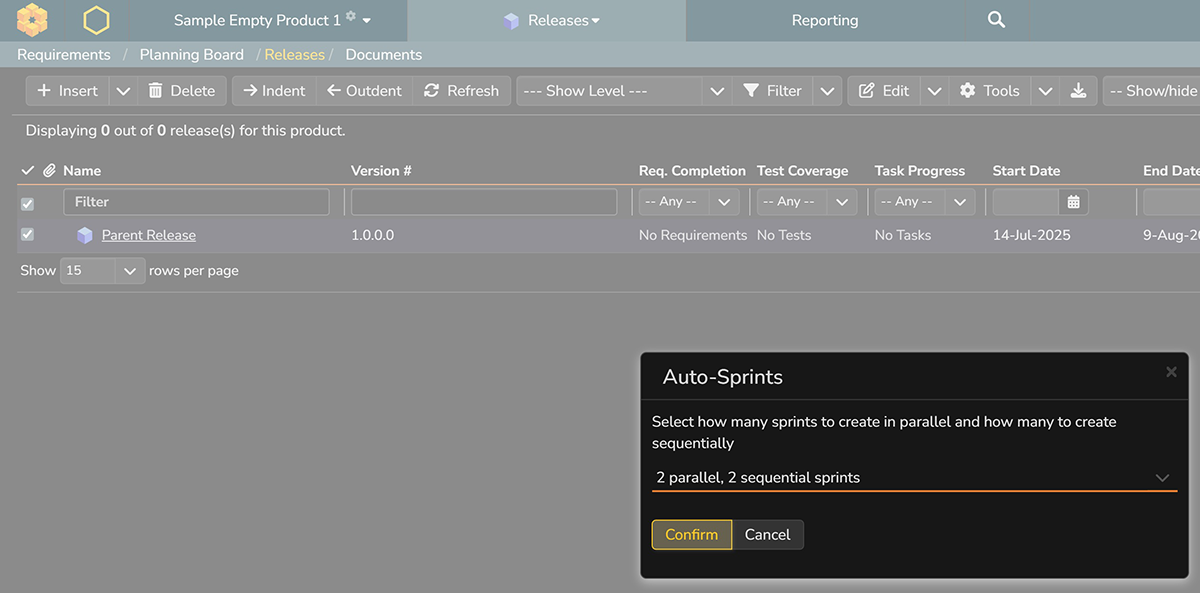Open the Tools gear menu
The width and height of the screenshot is (1200, 593).
click(x=989, y=90)
